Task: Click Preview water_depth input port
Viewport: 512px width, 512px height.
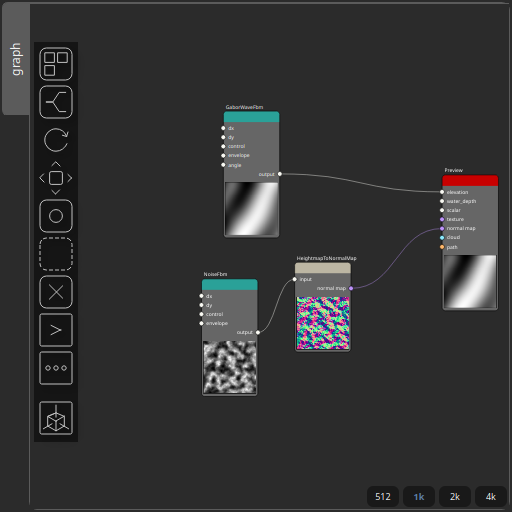Action: pos(442,201)
